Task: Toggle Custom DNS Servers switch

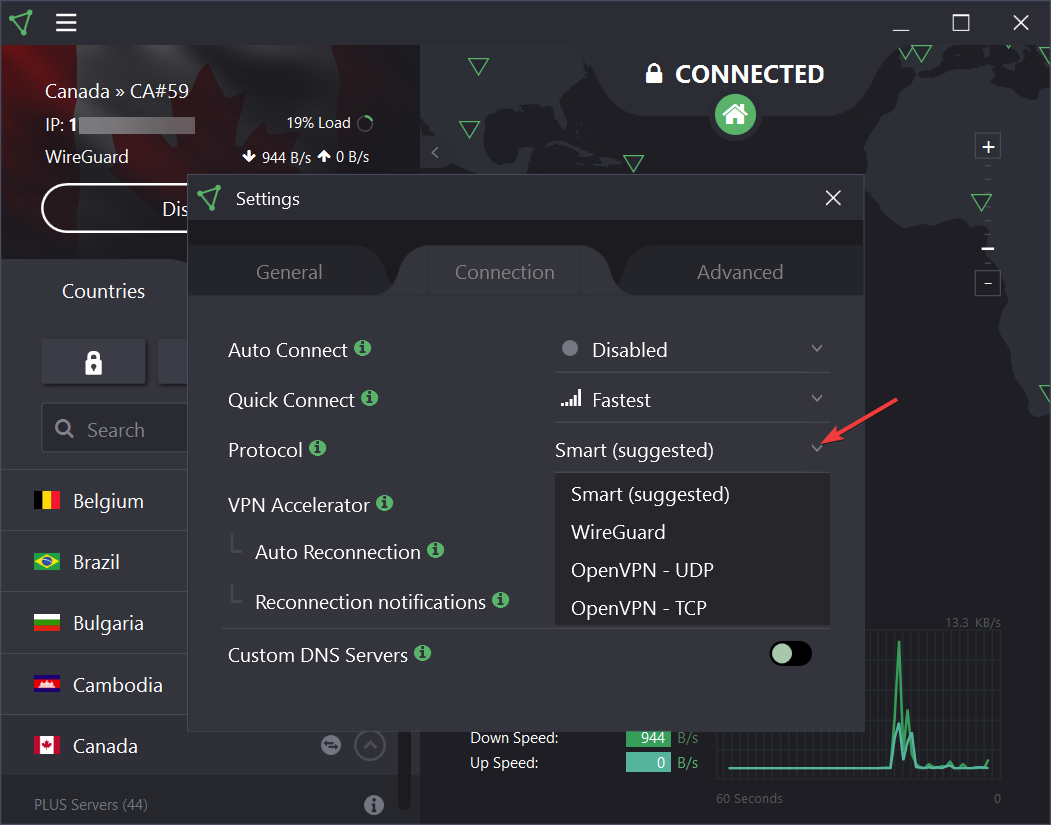Action: coord(790,654)
